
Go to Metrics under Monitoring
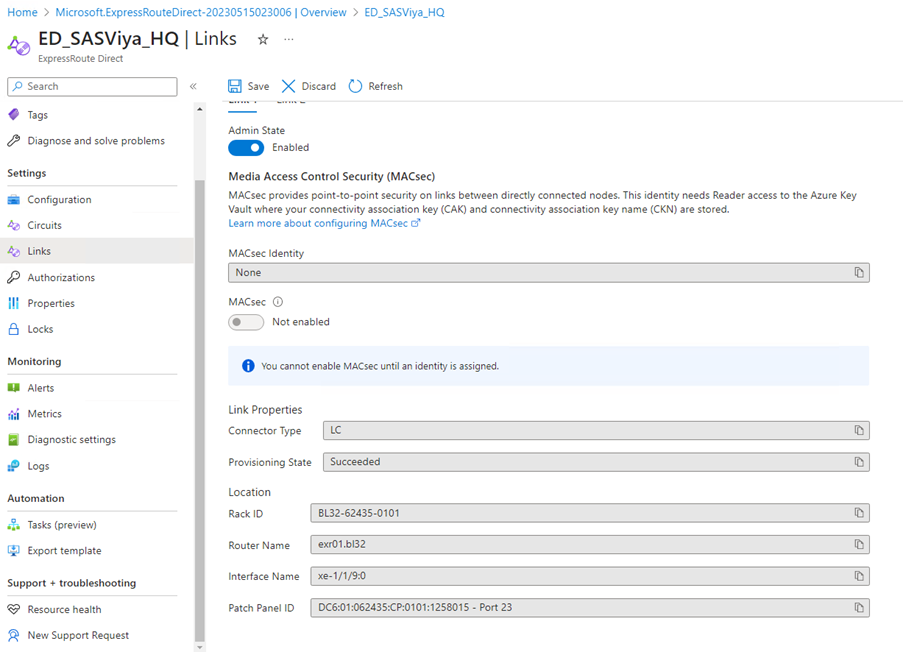pyautogui.click(x=45, y=413)
